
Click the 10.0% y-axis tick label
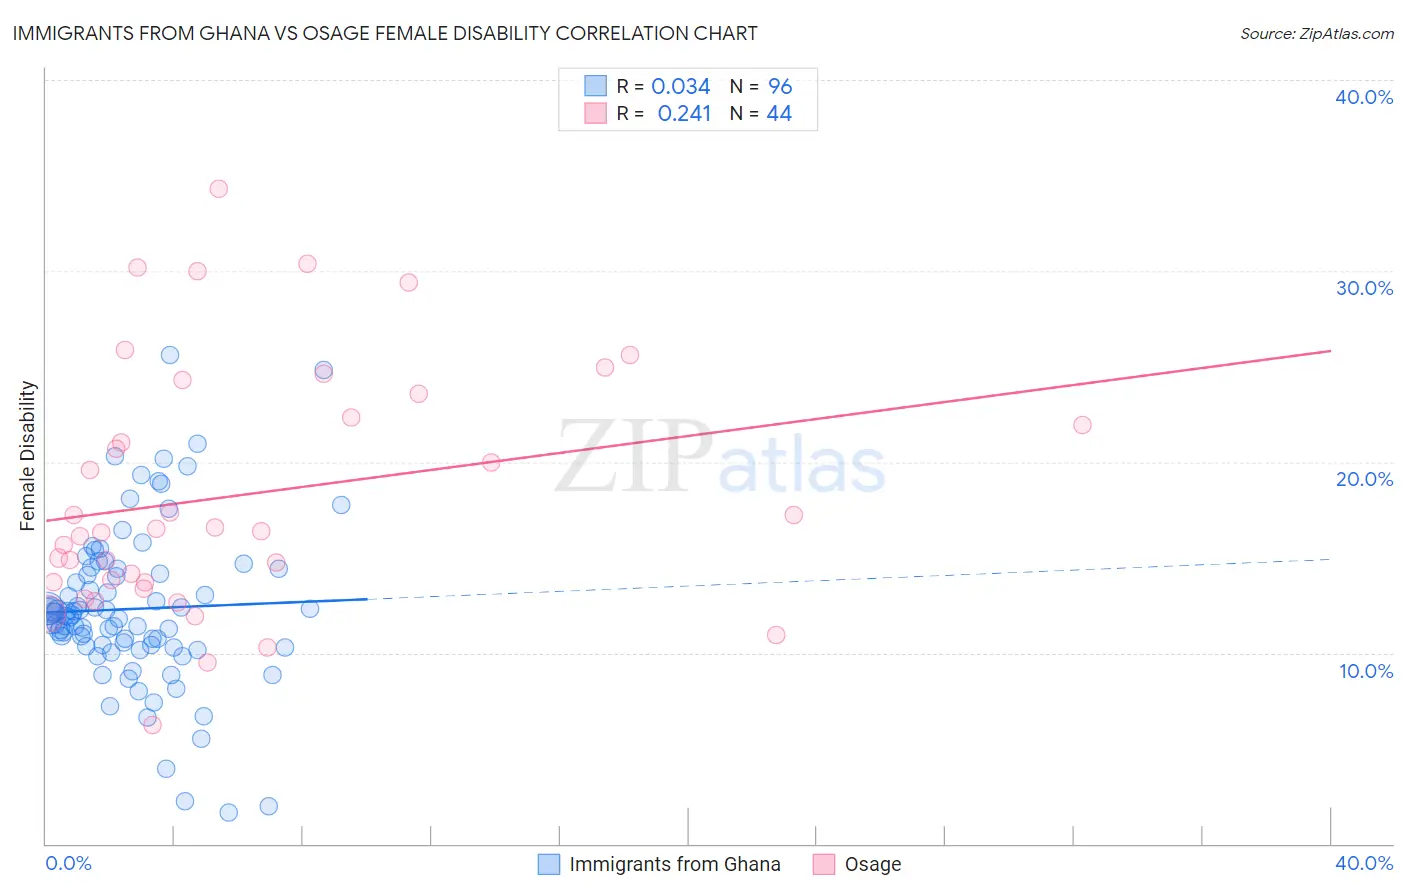pos(1366,671)
